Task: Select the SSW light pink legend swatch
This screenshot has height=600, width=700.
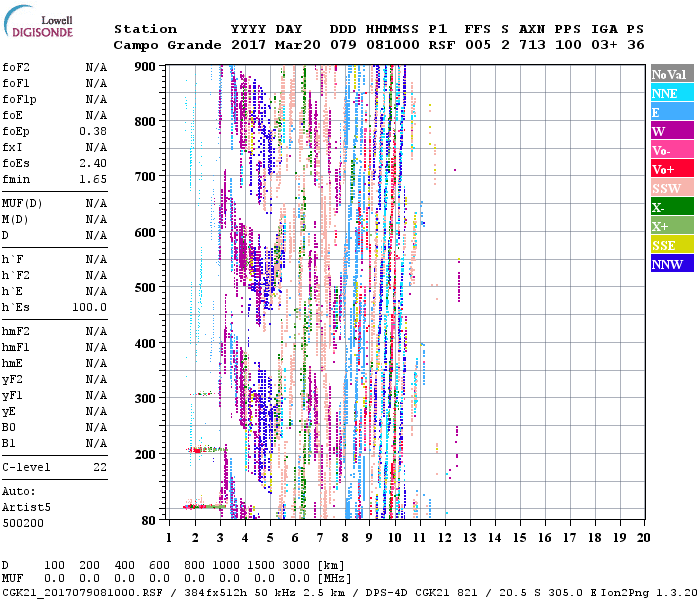Action: click(x=672, y=188)
